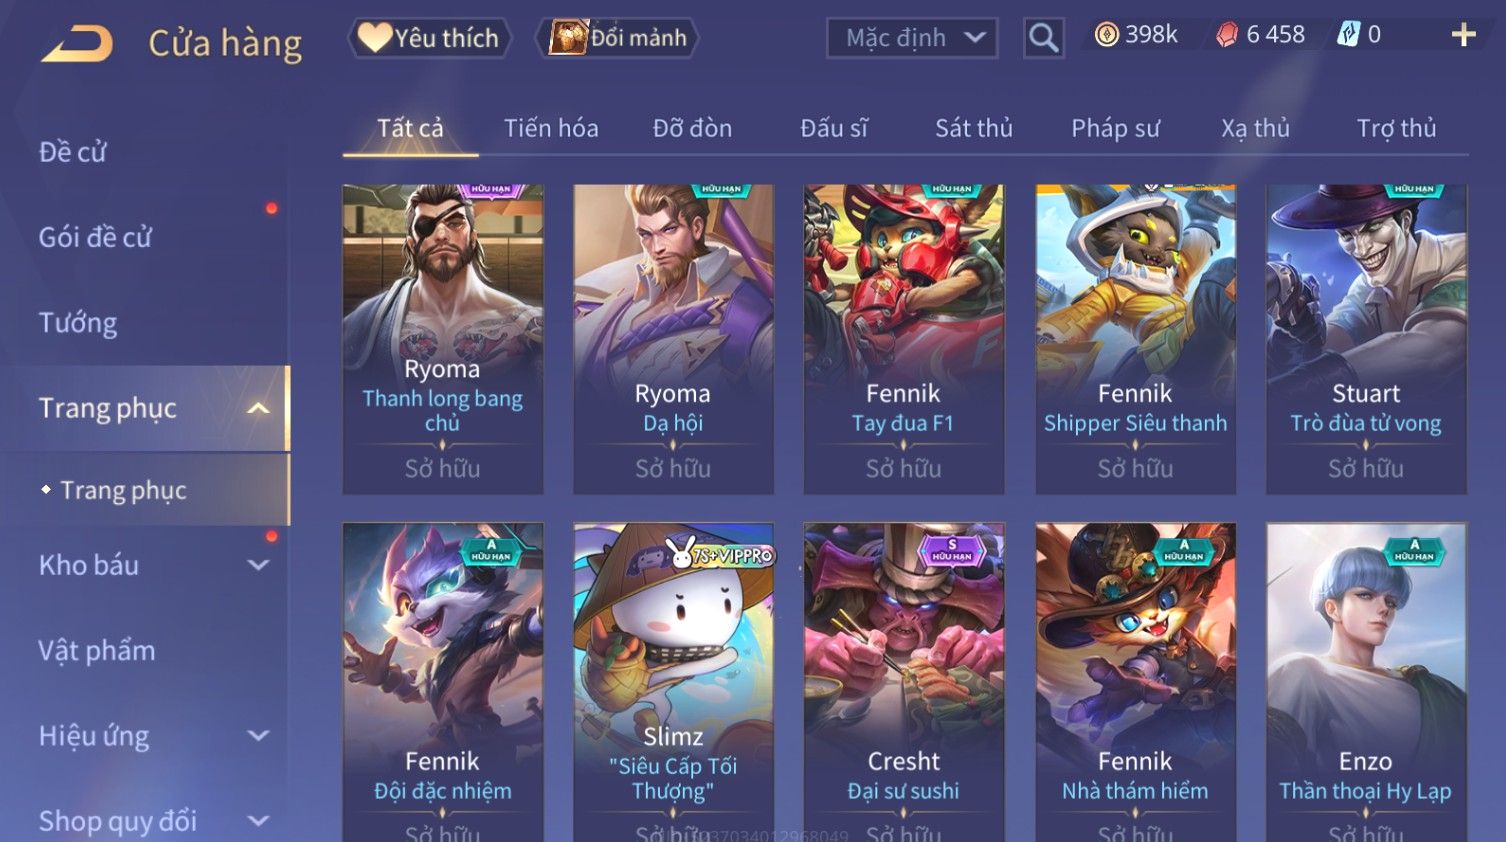Open the Mặc định sort dropdown
Screen dimensions: 1506x842
(912, 38)
